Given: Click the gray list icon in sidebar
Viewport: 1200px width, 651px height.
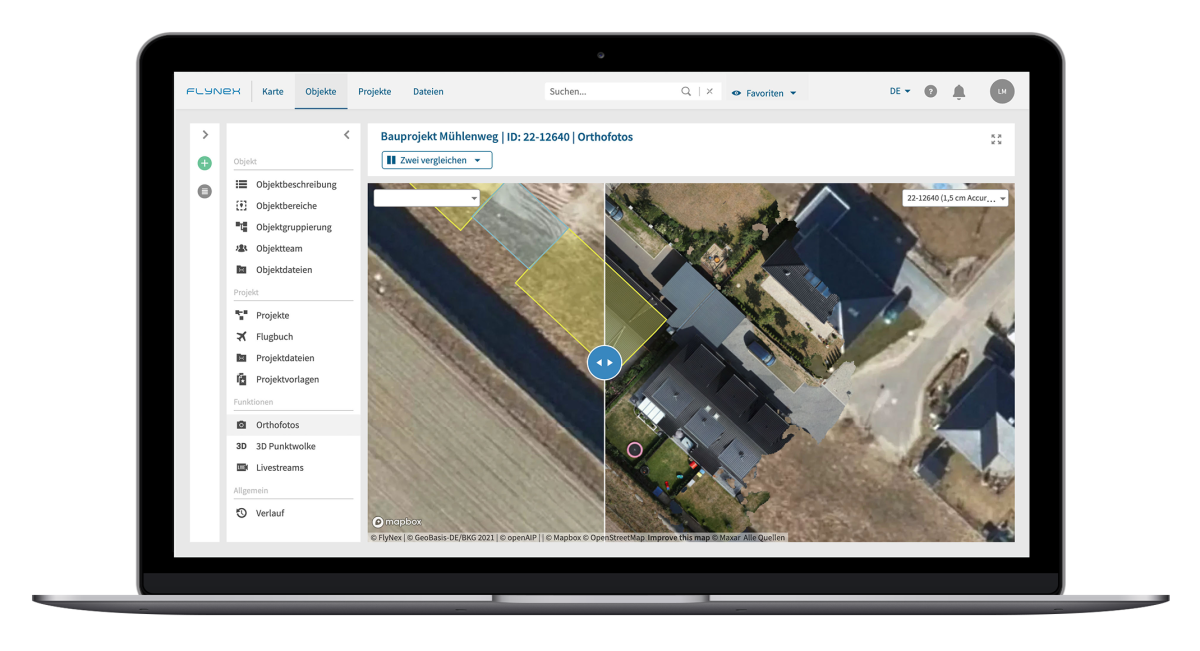Looking at the screenshot, I should pyautogui.click(x=205, y=191).
